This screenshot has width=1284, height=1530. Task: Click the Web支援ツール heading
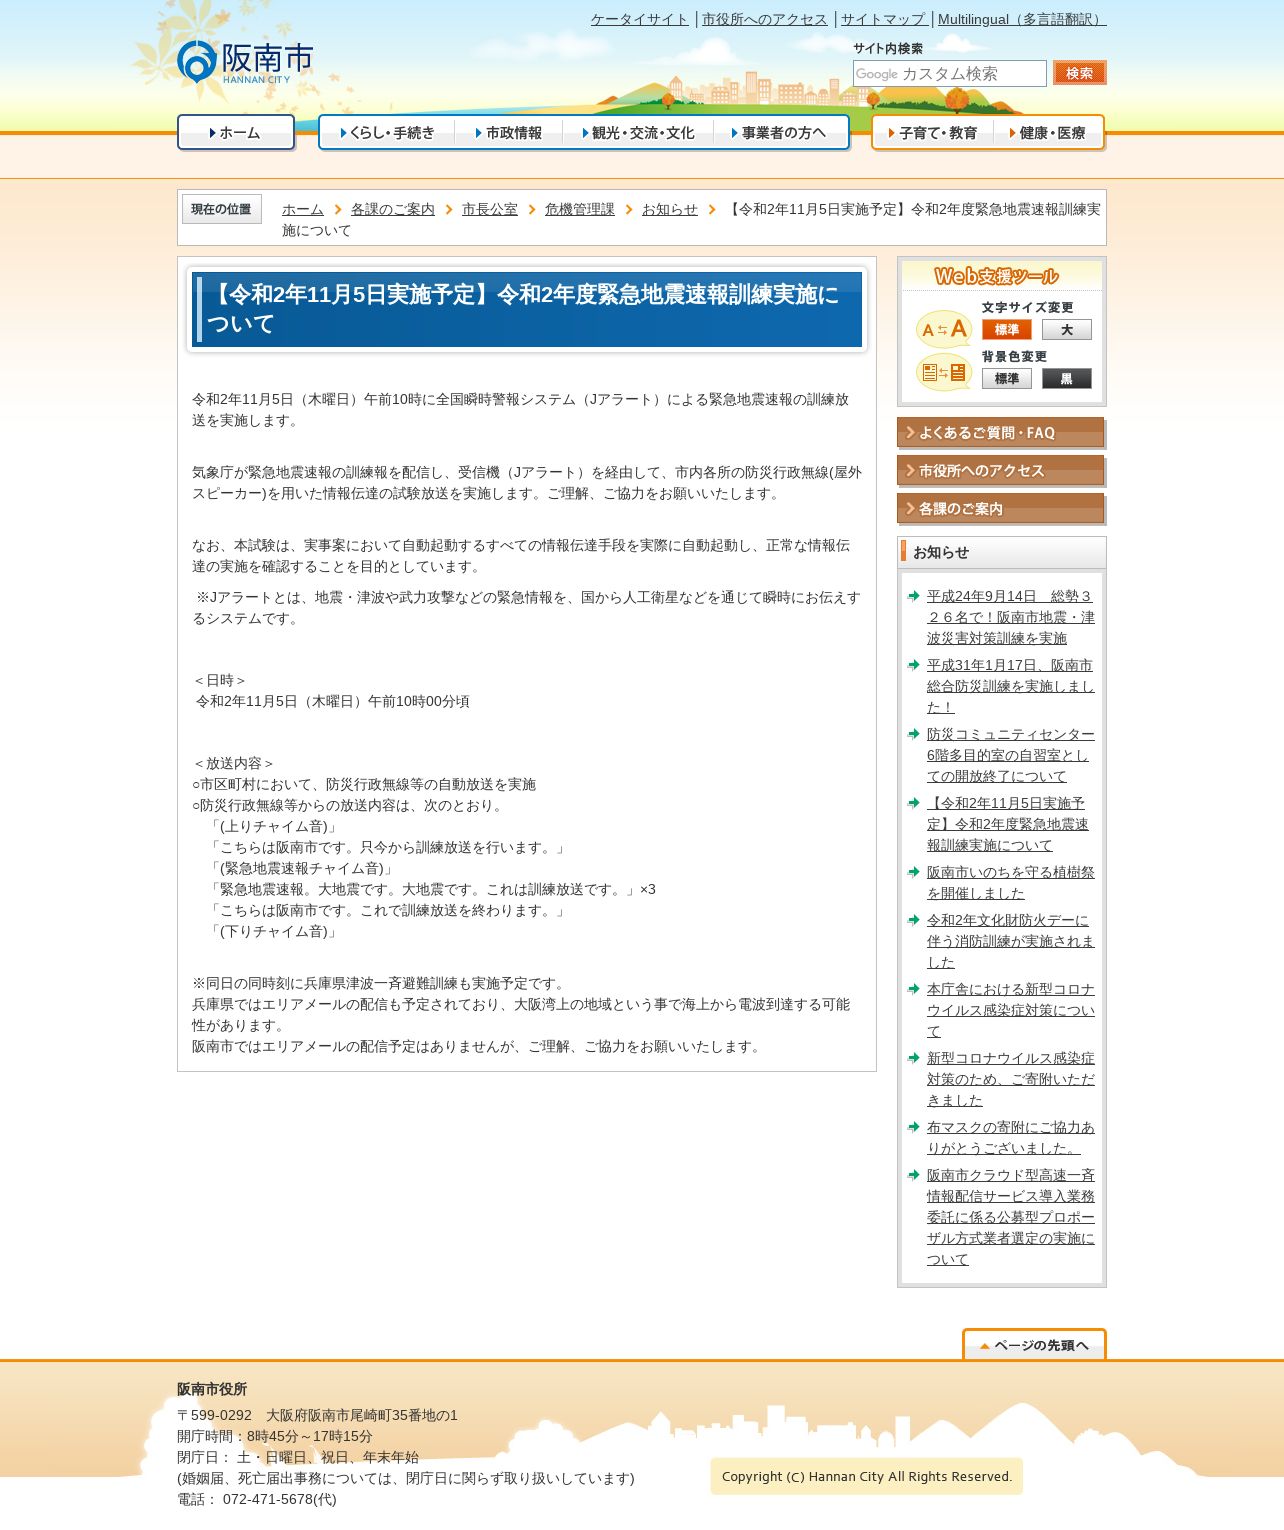coord(996,276)
